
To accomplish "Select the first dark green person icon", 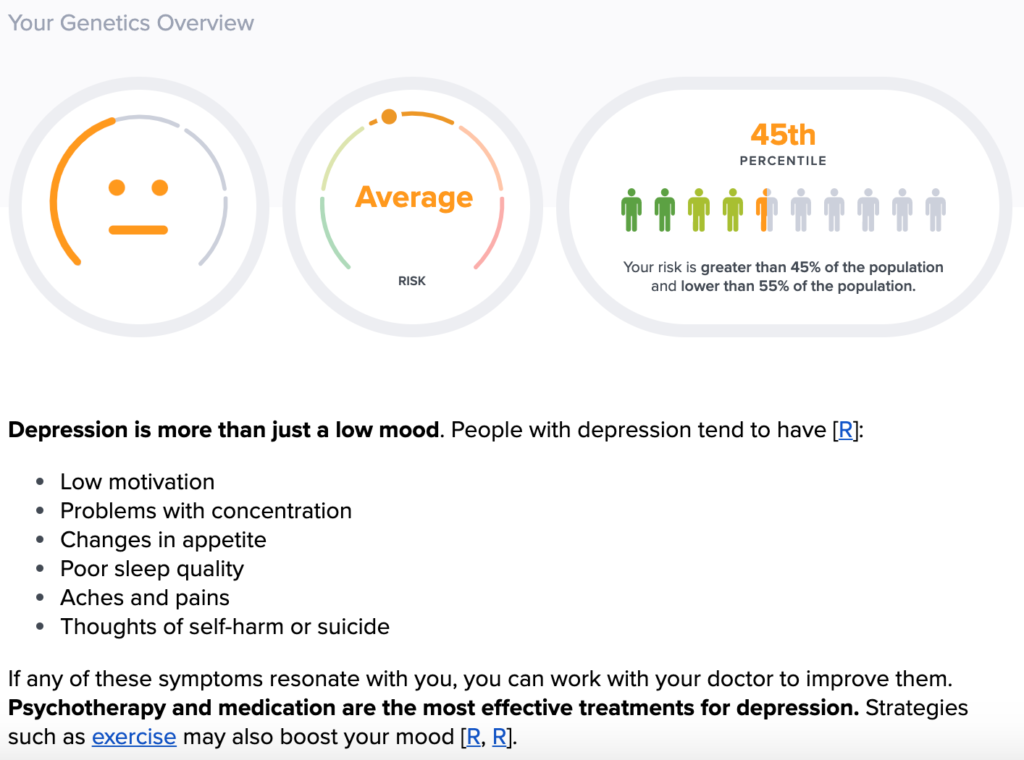I will (x=631, y=210).
